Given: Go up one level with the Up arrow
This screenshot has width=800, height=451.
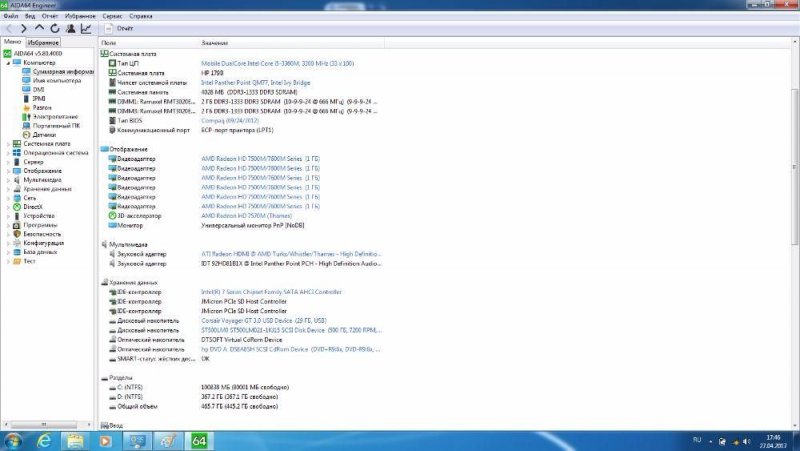Looking at the screenshot, I should [x=39, y=29].
